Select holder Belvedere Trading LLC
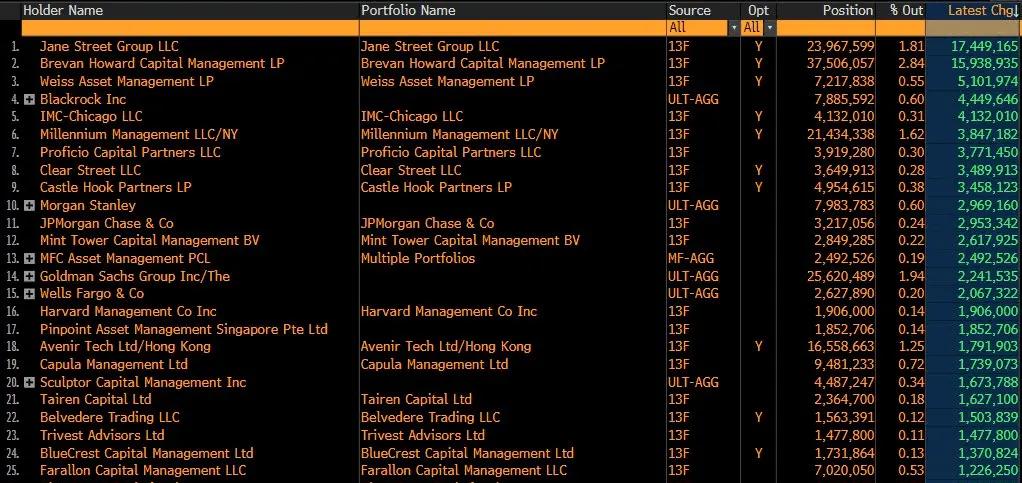The height and width of the screenshot is (483, 1022). (x=110, y=417)
